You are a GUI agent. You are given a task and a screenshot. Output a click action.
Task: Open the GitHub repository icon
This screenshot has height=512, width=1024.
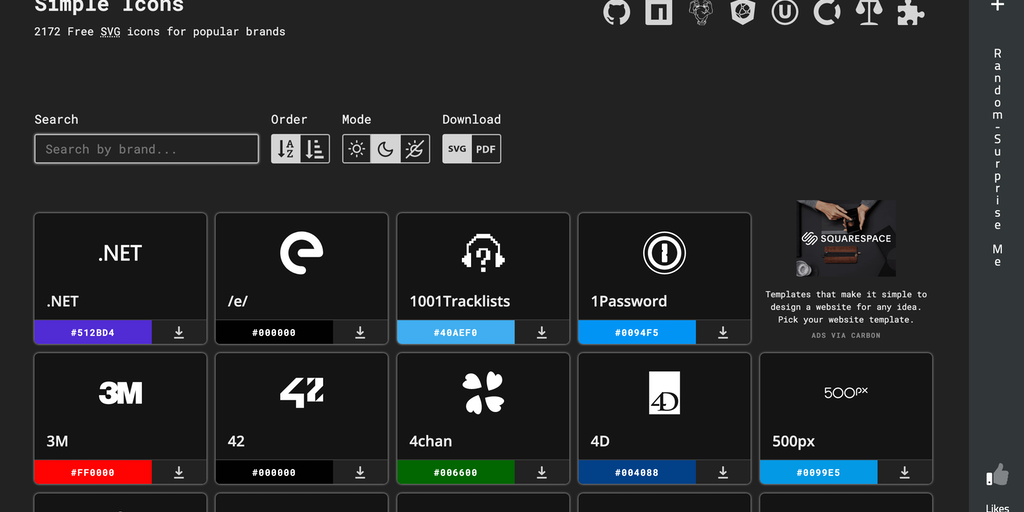[x=617, y=12]
